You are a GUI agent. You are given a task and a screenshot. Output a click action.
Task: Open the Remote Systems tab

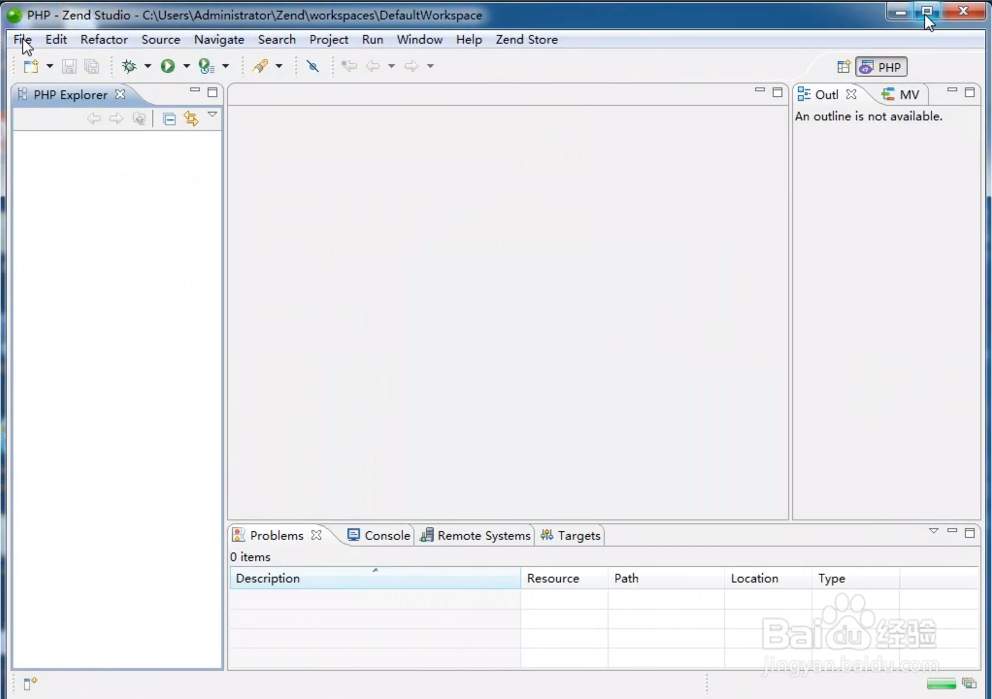(x=476, y=536)
